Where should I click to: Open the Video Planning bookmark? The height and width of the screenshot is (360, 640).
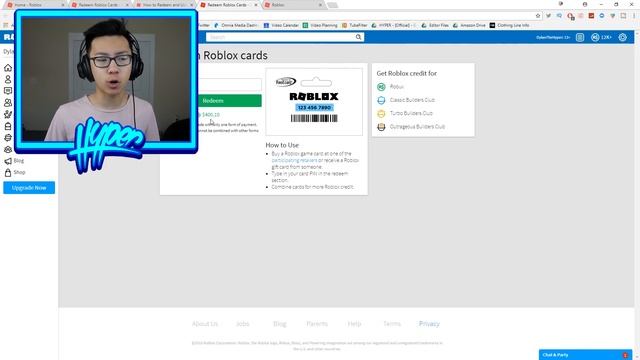(x=320, y=25)
